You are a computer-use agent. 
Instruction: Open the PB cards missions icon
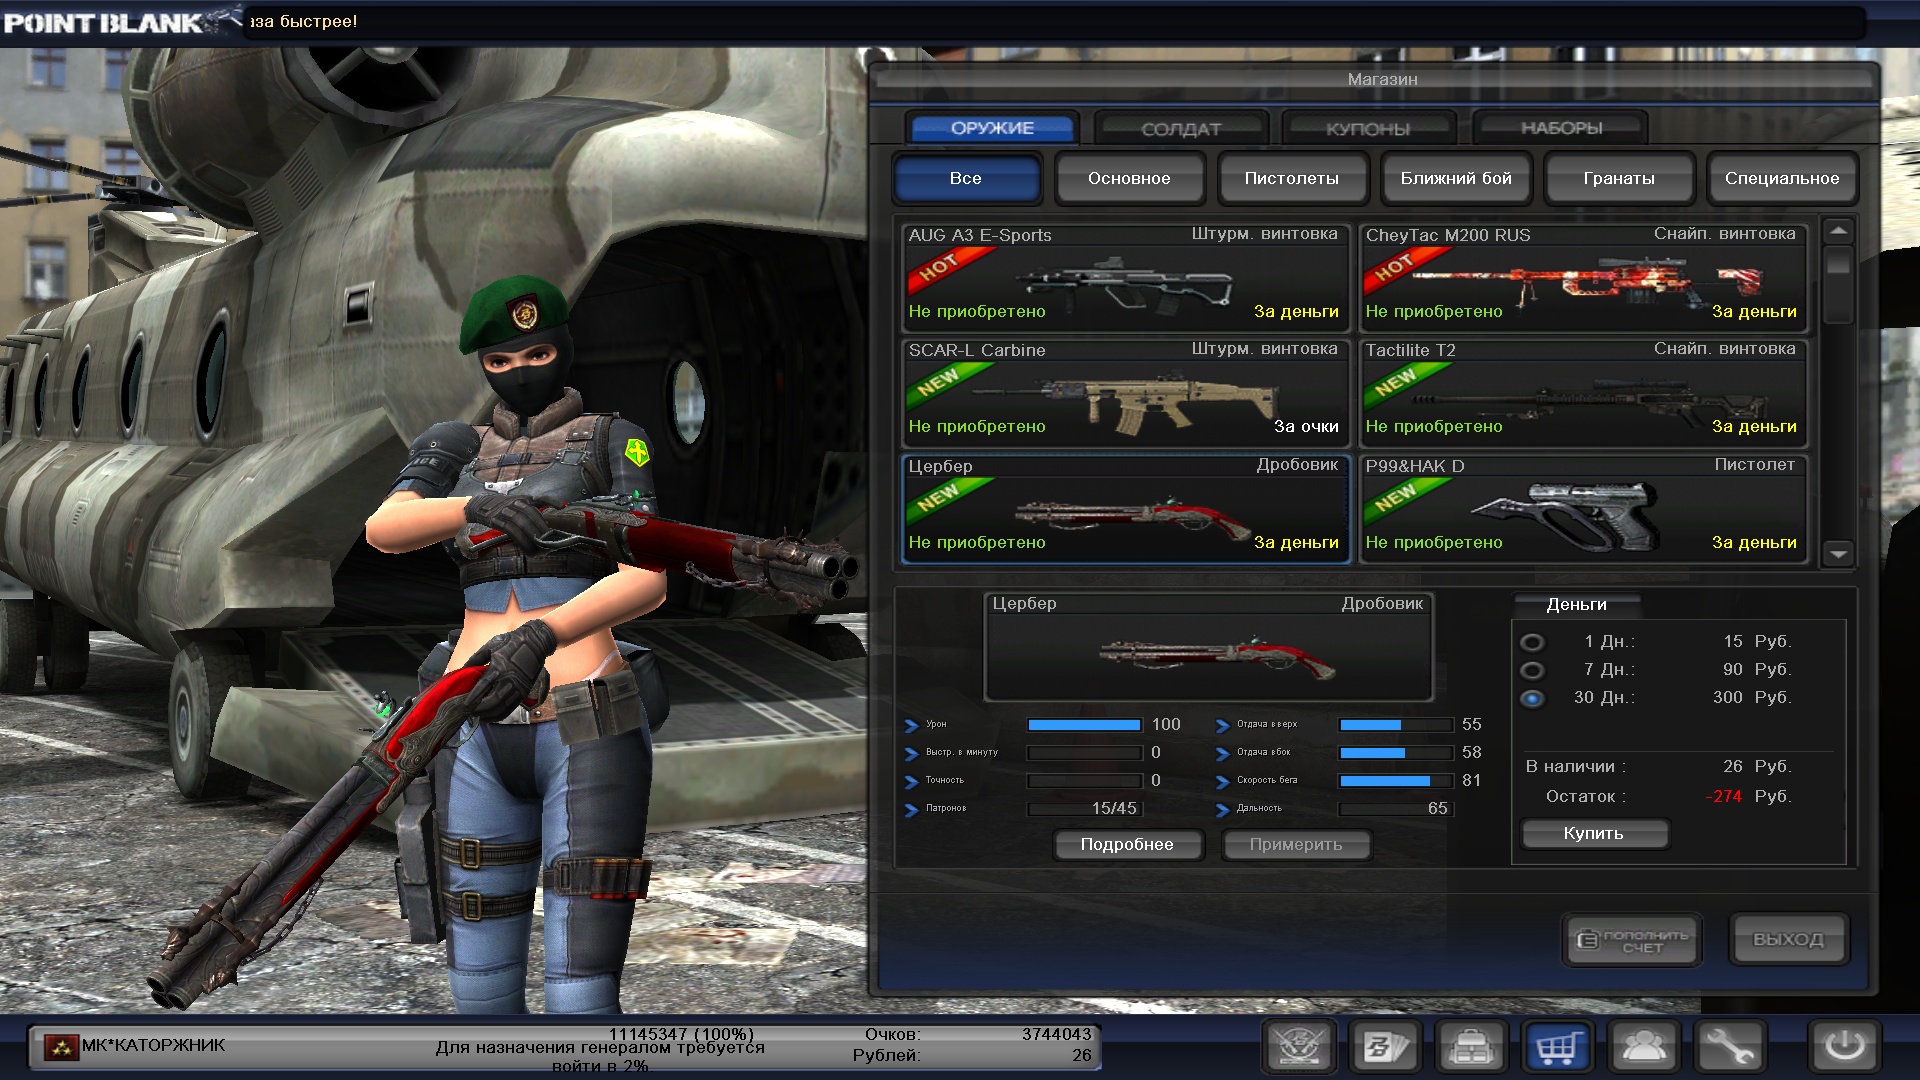tap(1386, 1047)
